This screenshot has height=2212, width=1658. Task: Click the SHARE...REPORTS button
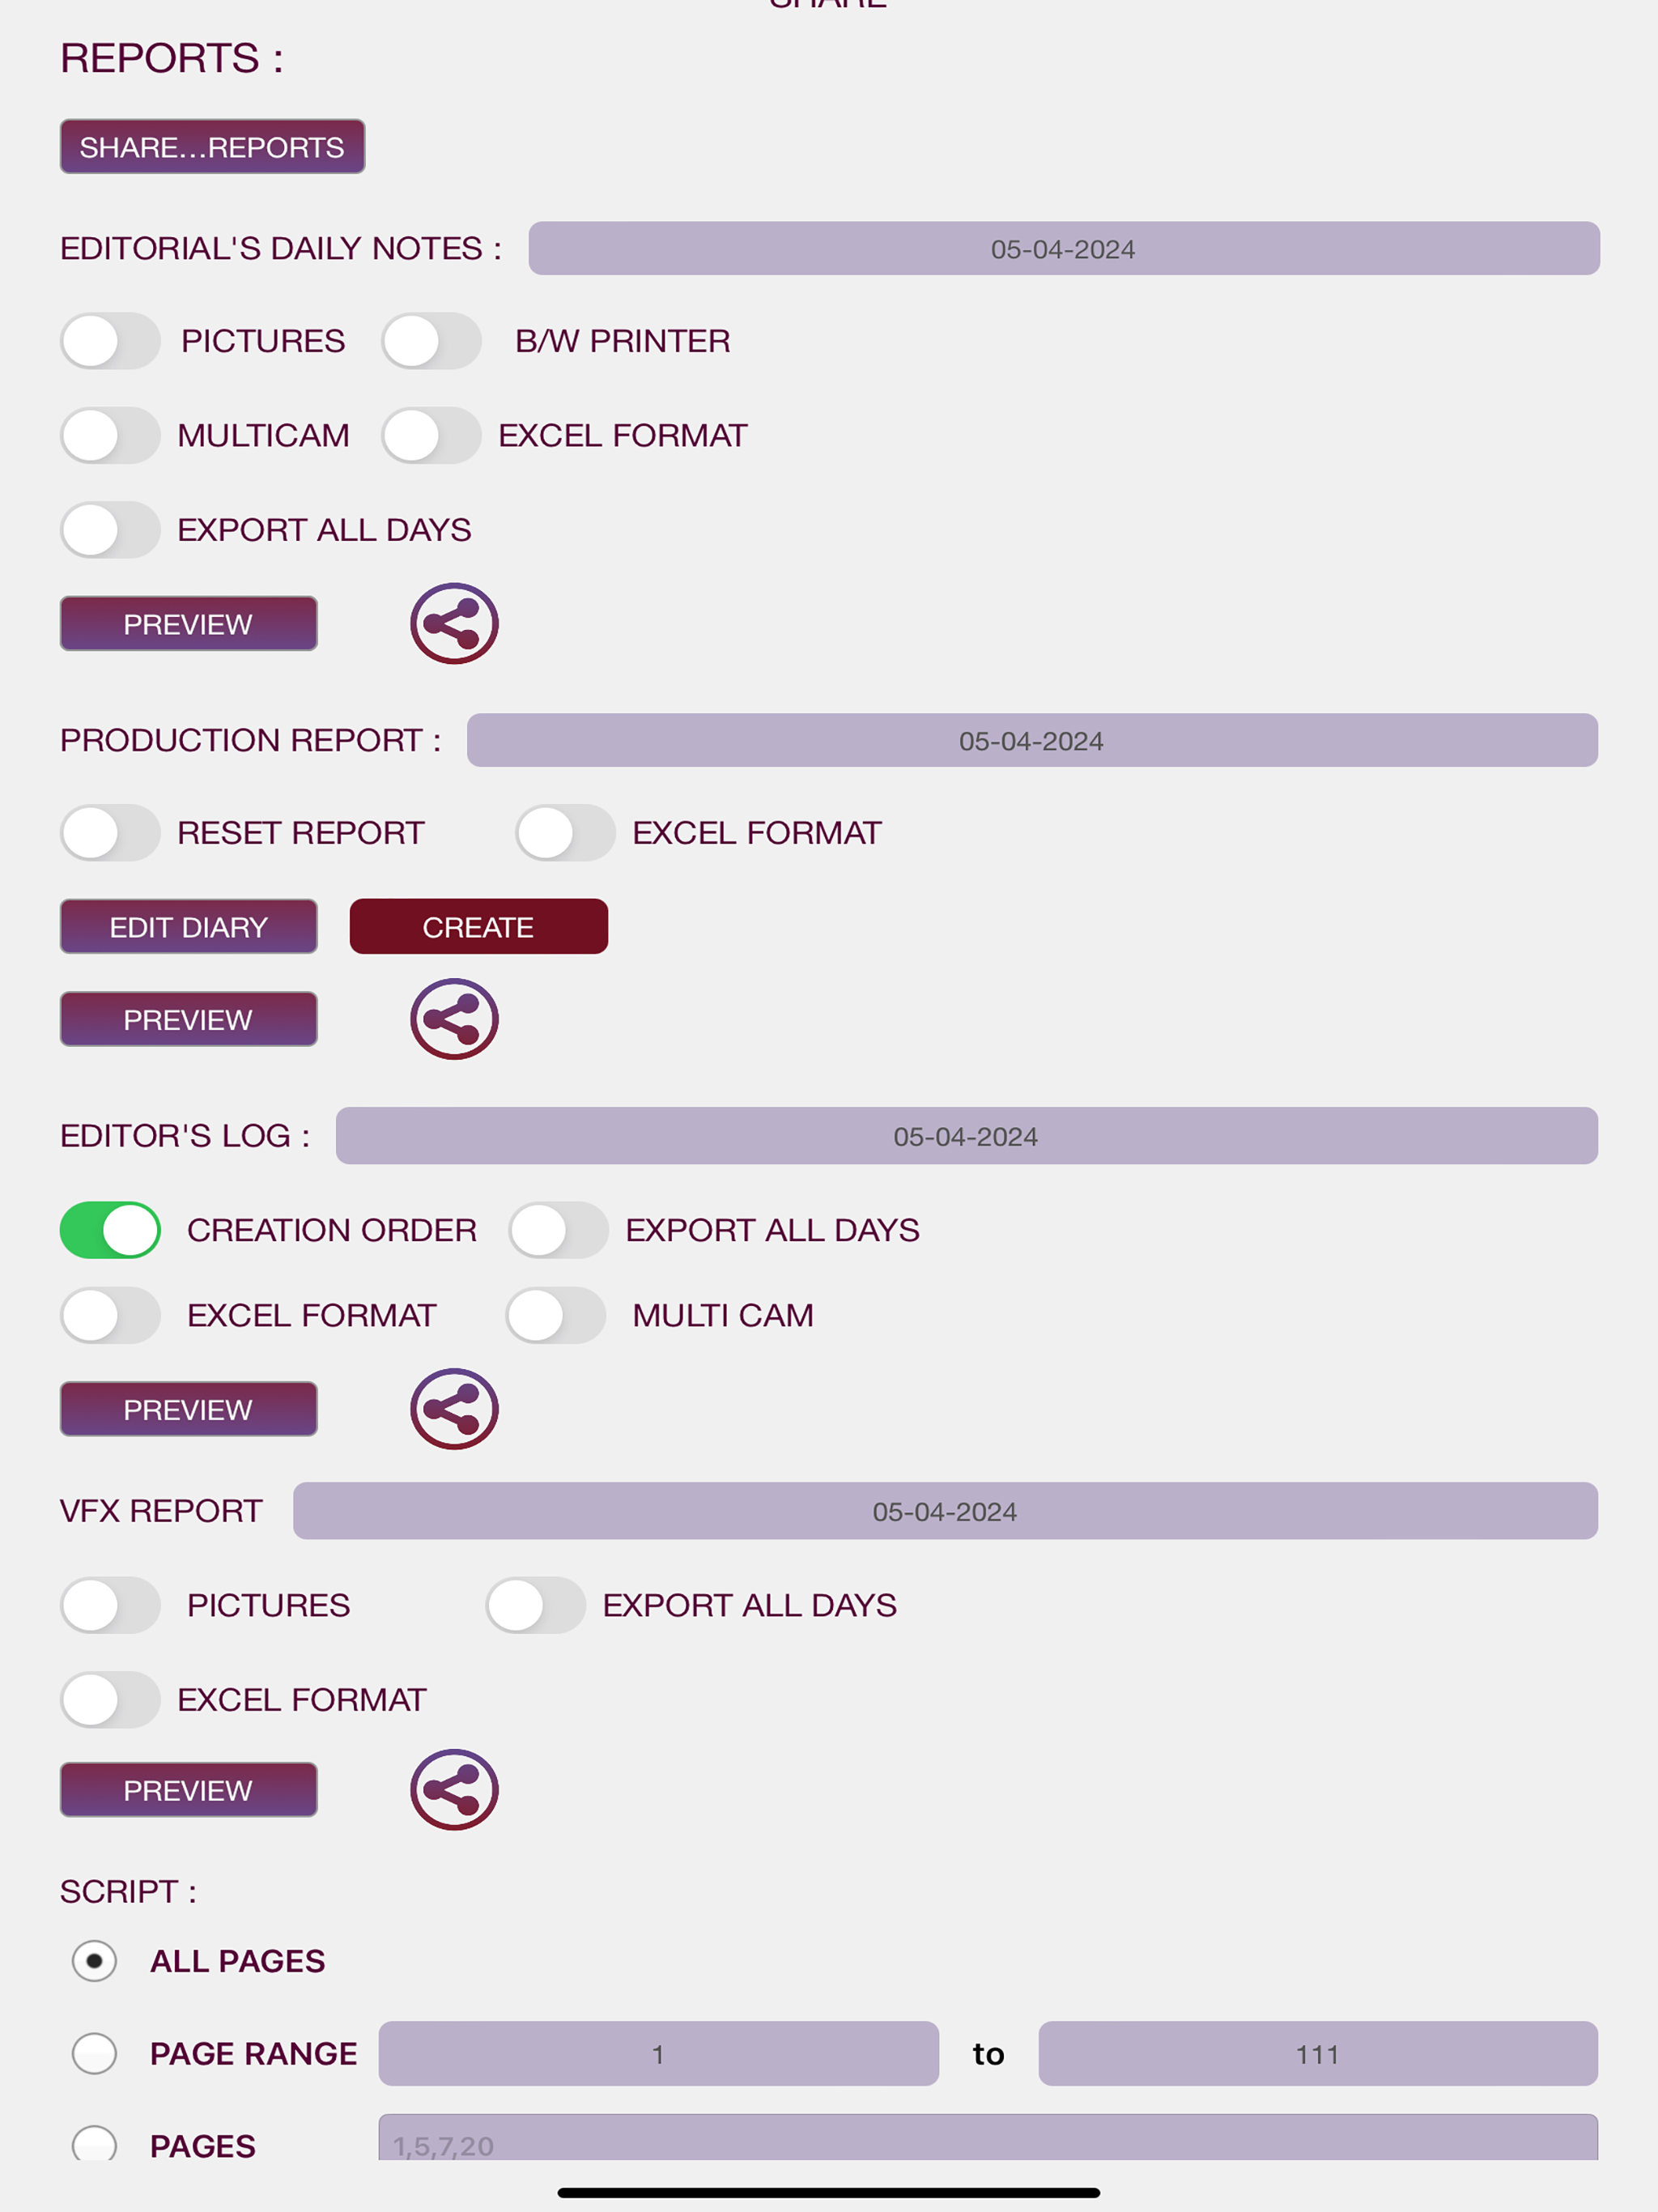coord(211,146)
